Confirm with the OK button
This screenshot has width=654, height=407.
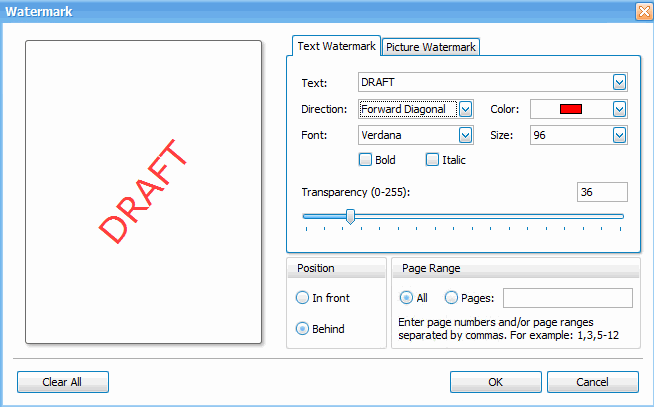click(495, 382)
